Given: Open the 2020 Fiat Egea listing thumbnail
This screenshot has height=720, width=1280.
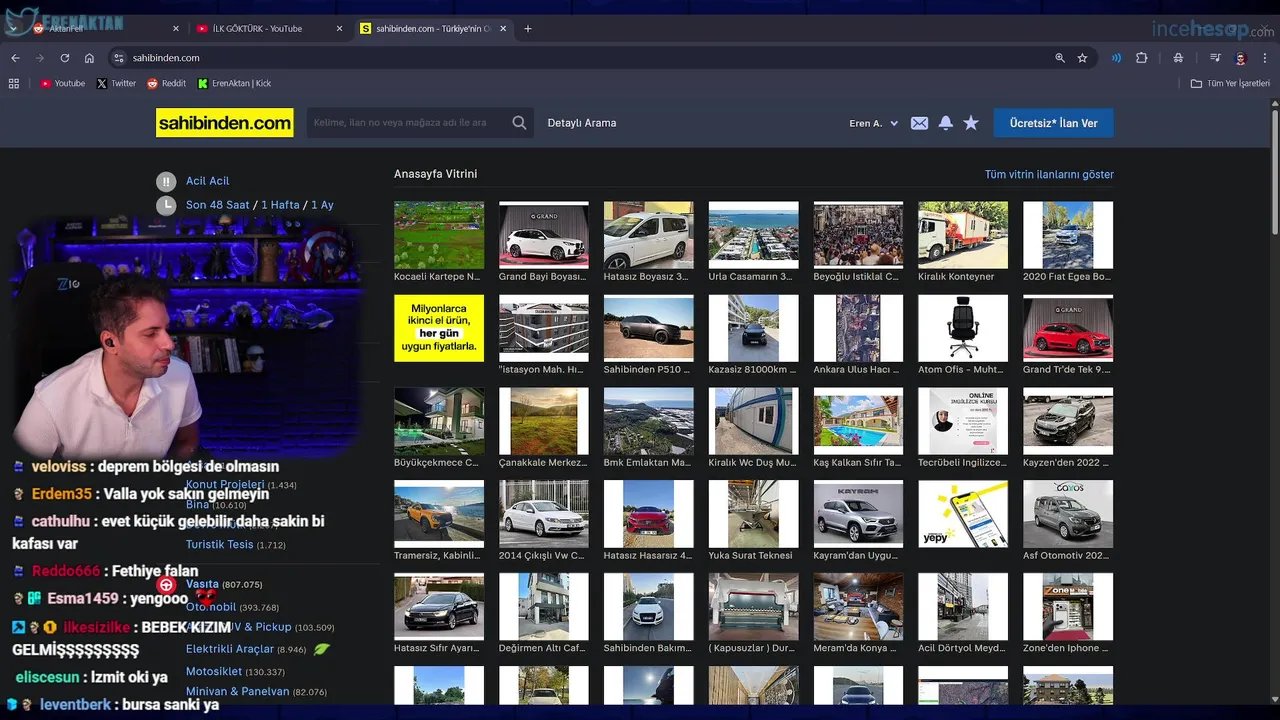Looking at the screenshot, I should (x=1068, y=235).
